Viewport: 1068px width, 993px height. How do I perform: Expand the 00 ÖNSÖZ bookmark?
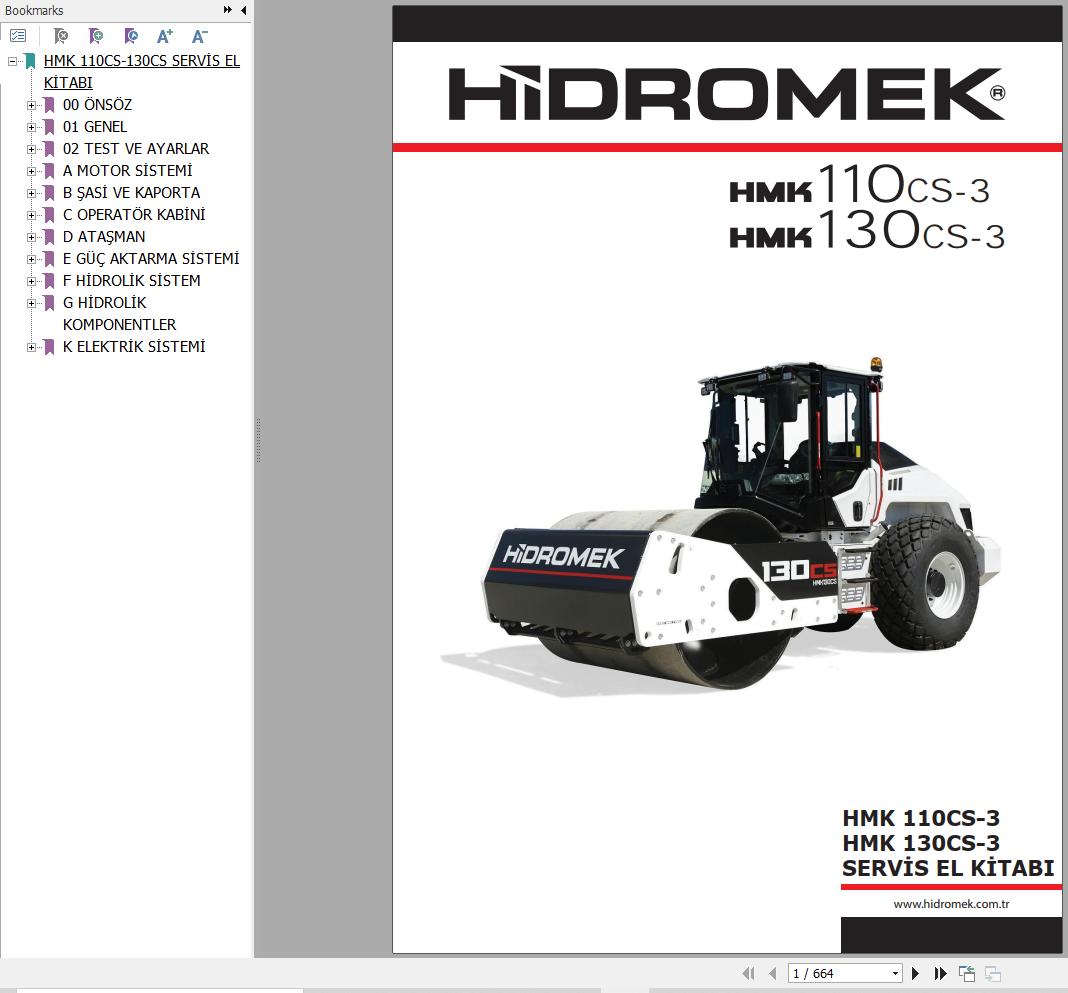(31, 105)
